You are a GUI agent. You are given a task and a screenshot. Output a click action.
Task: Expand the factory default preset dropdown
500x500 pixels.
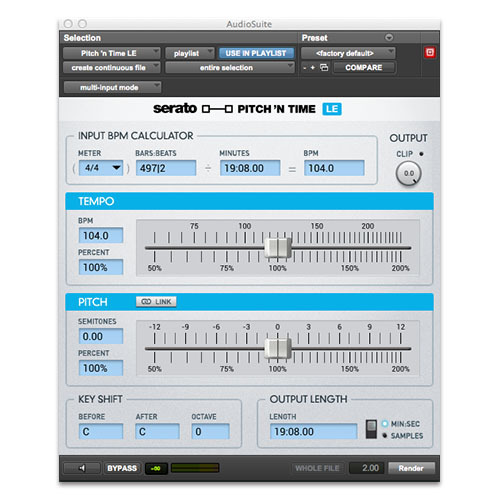pos(348,53)
